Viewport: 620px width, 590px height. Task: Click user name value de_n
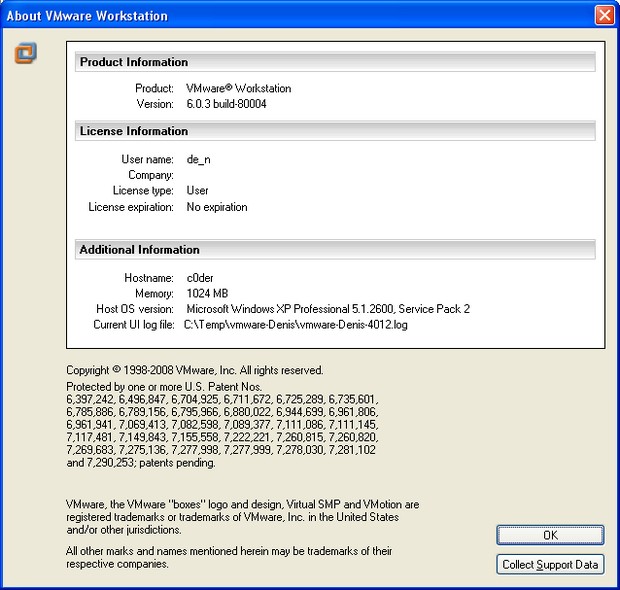[198, 159]
